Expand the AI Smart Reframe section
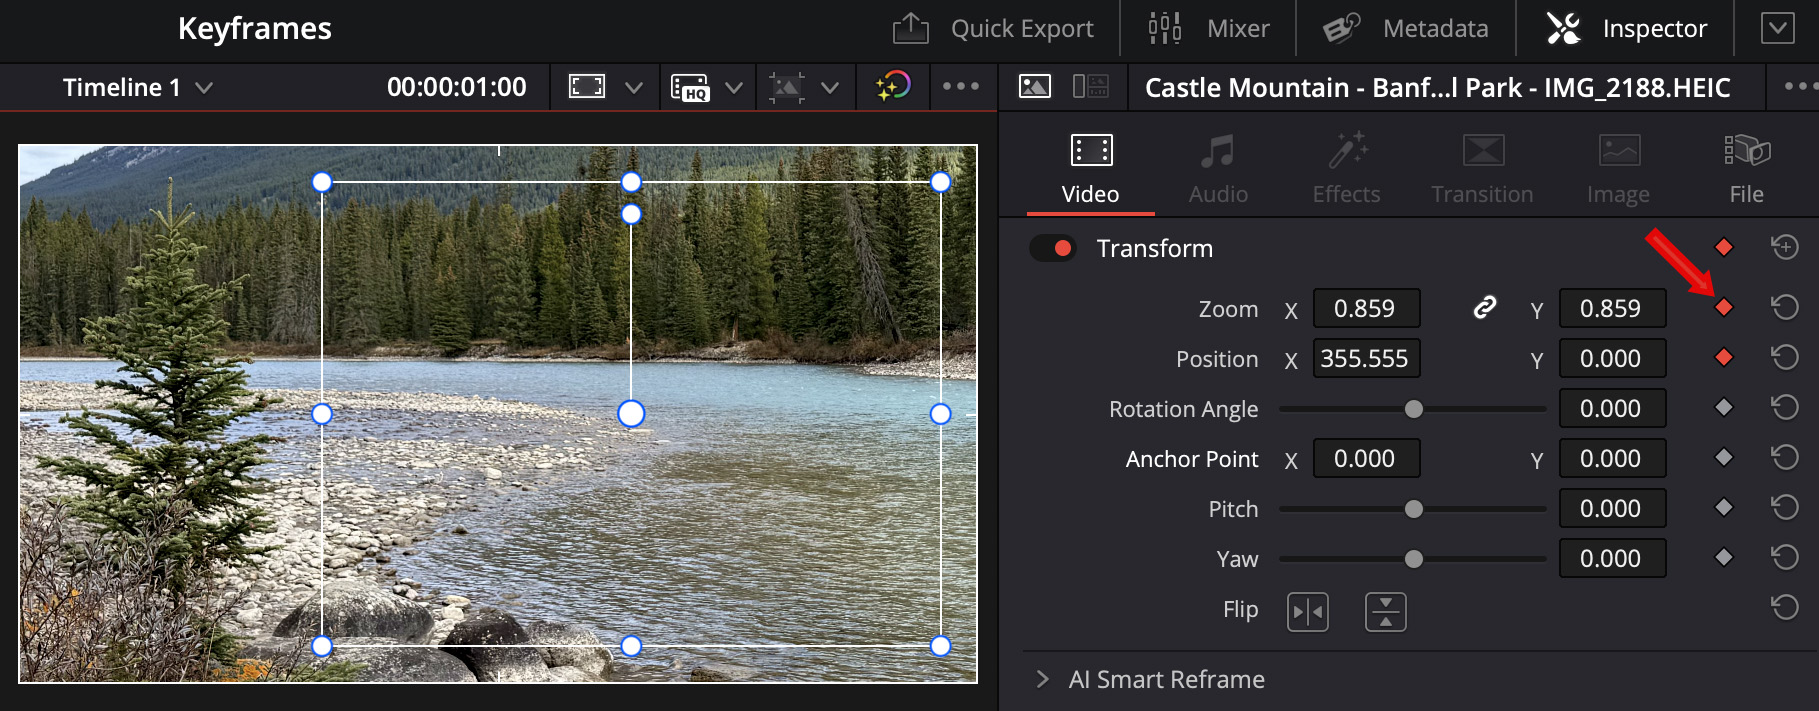This screenshot has width=1819, height=711. tap(1043, 680)
